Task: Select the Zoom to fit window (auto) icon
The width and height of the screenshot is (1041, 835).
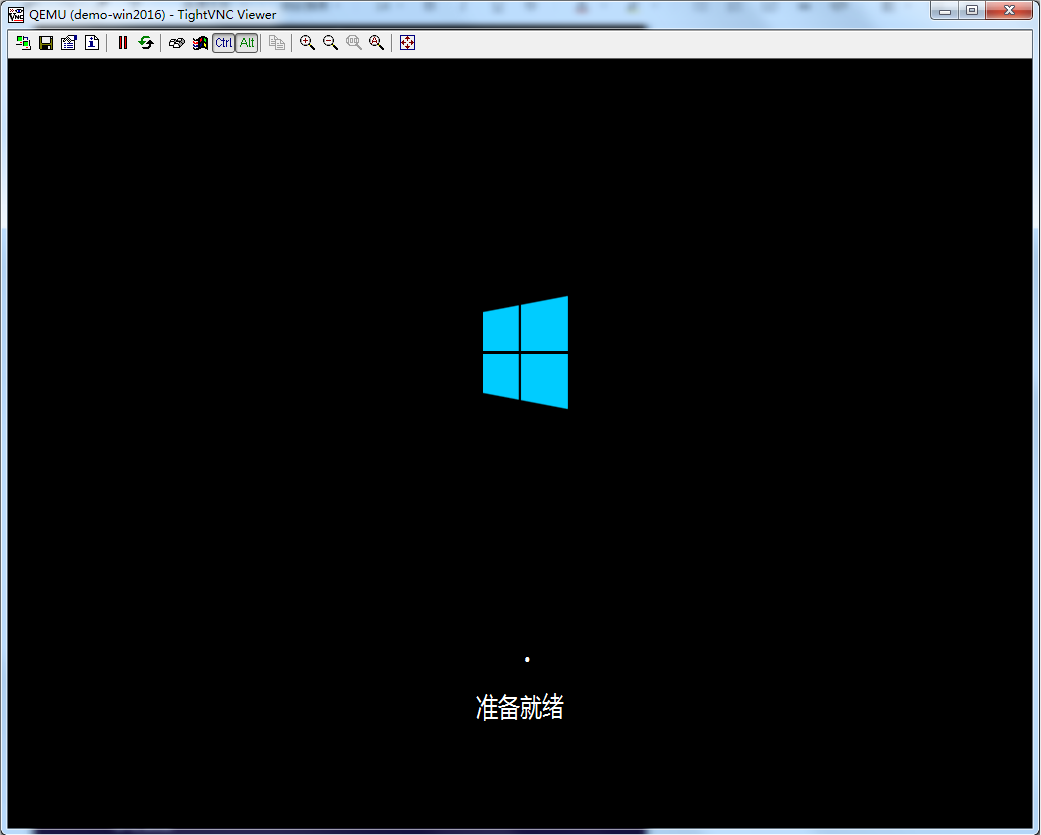Action: click(x=376, y=43)
